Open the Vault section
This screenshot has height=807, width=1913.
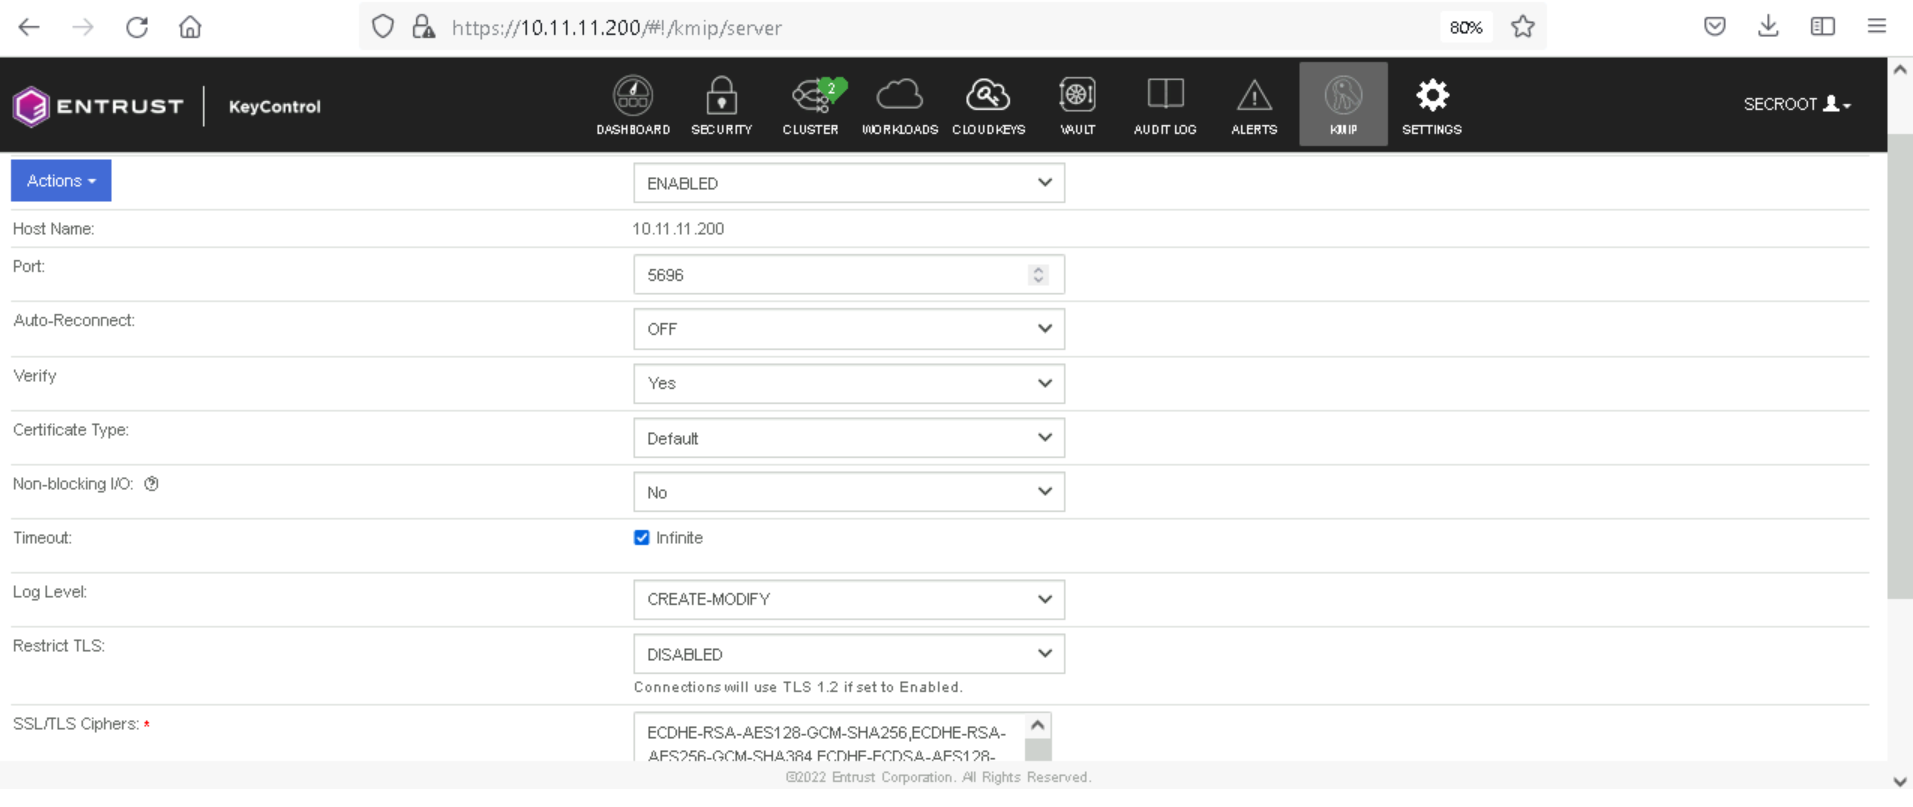(1077, 105)
